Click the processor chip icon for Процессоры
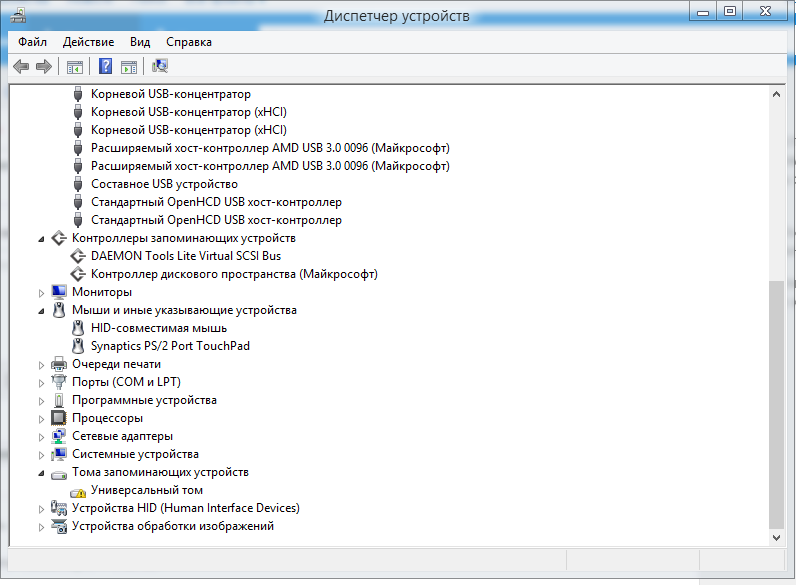Viewport: 796px width, 585px height. point(59,418)
